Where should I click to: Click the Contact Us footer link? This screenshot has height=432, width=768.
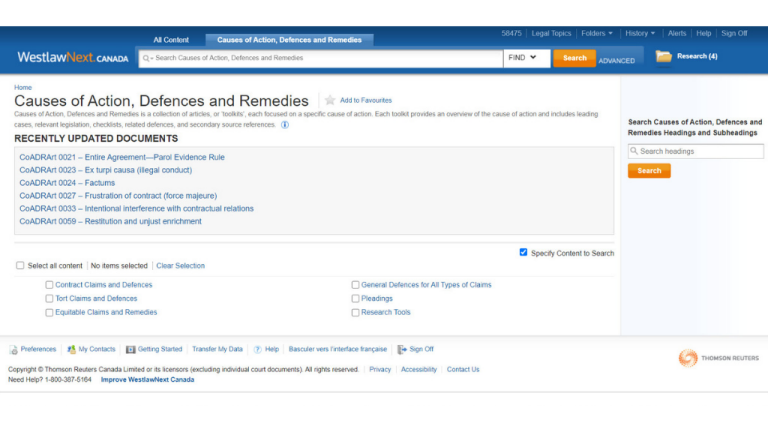463,369
